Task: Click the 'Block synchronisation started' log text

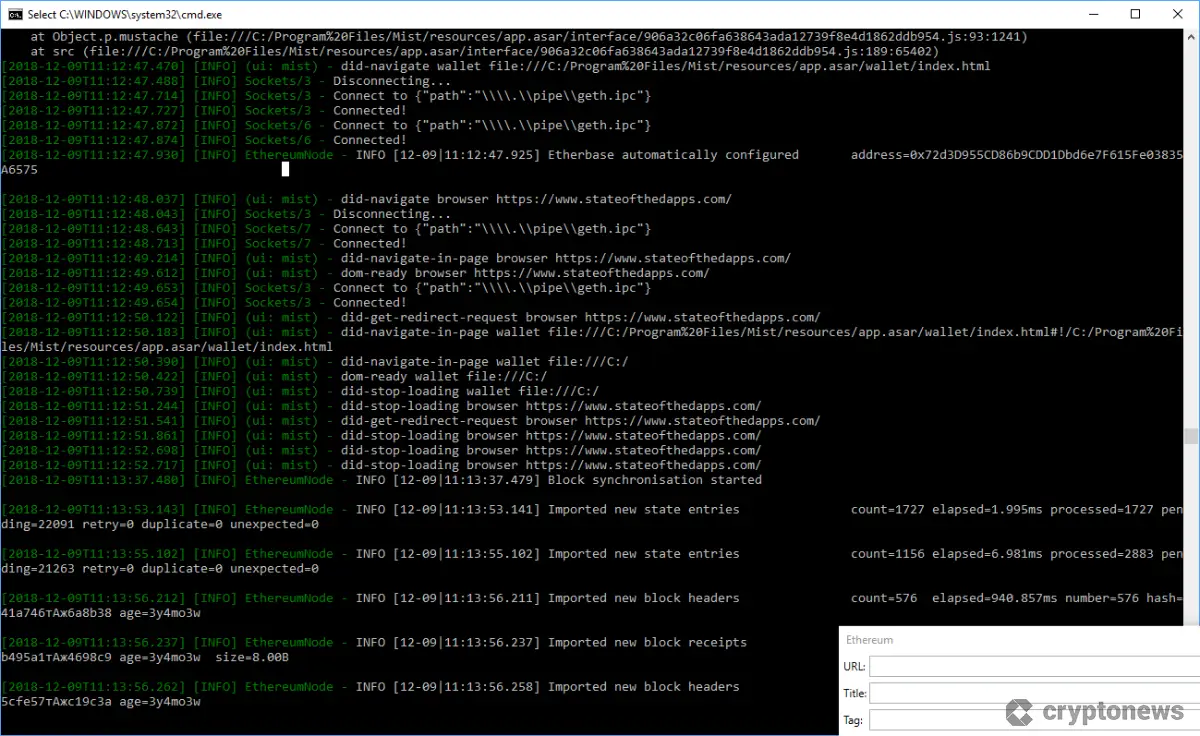Action: 655,480
